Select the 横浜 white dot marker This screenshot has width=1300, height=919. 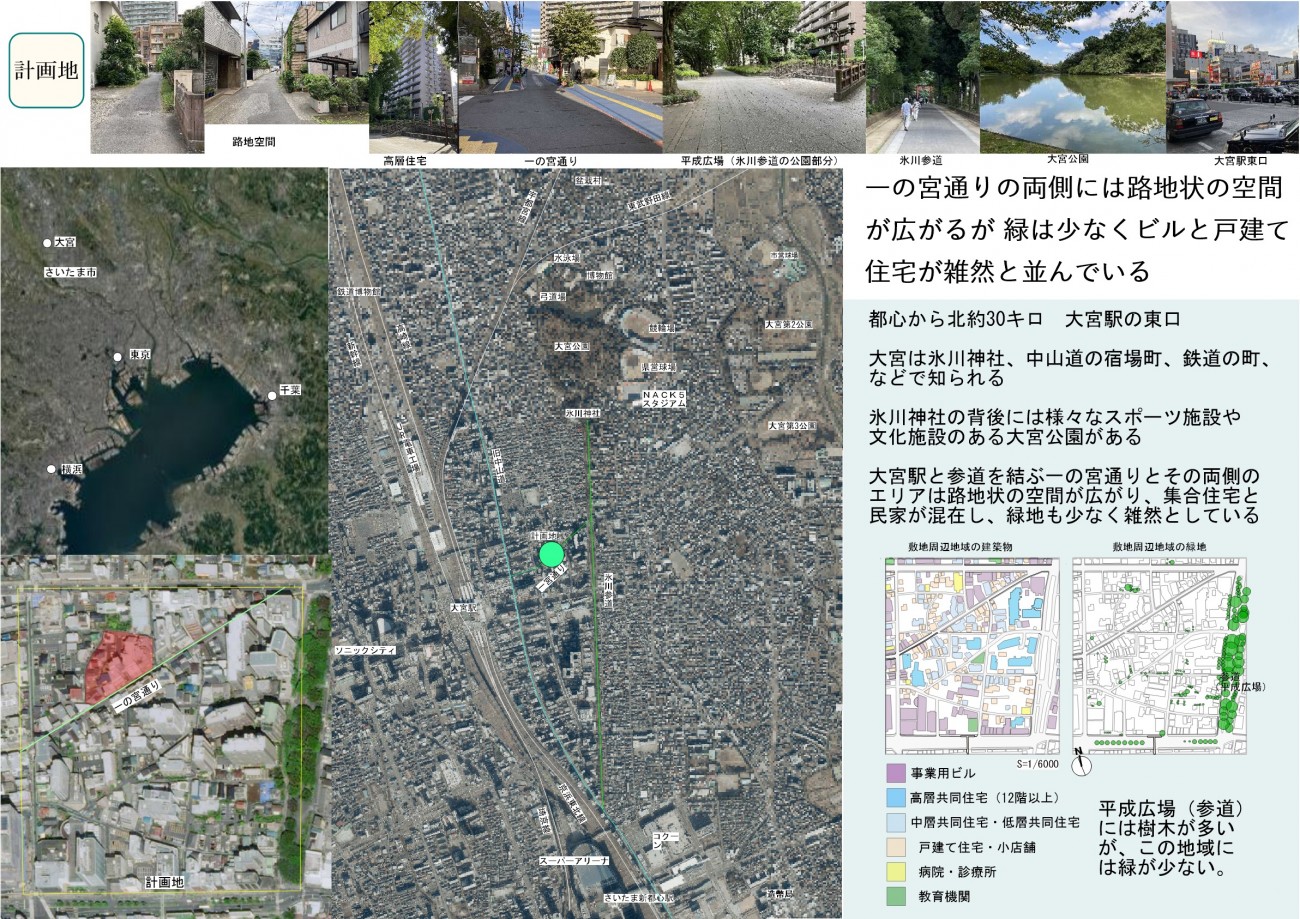coord(50,468)
